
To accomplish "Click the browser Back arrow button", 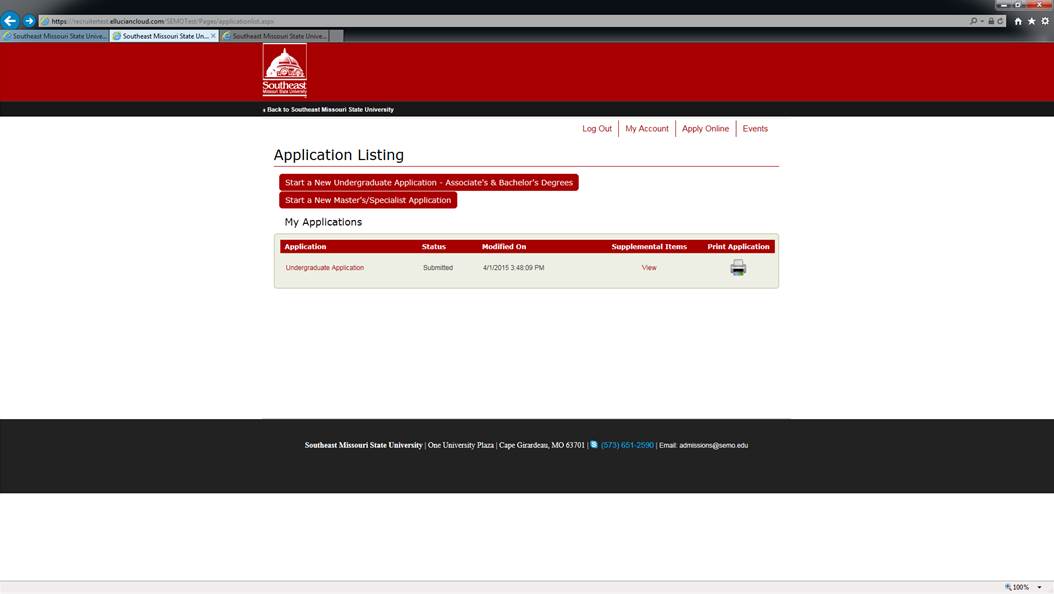I will tap(10, 21).
